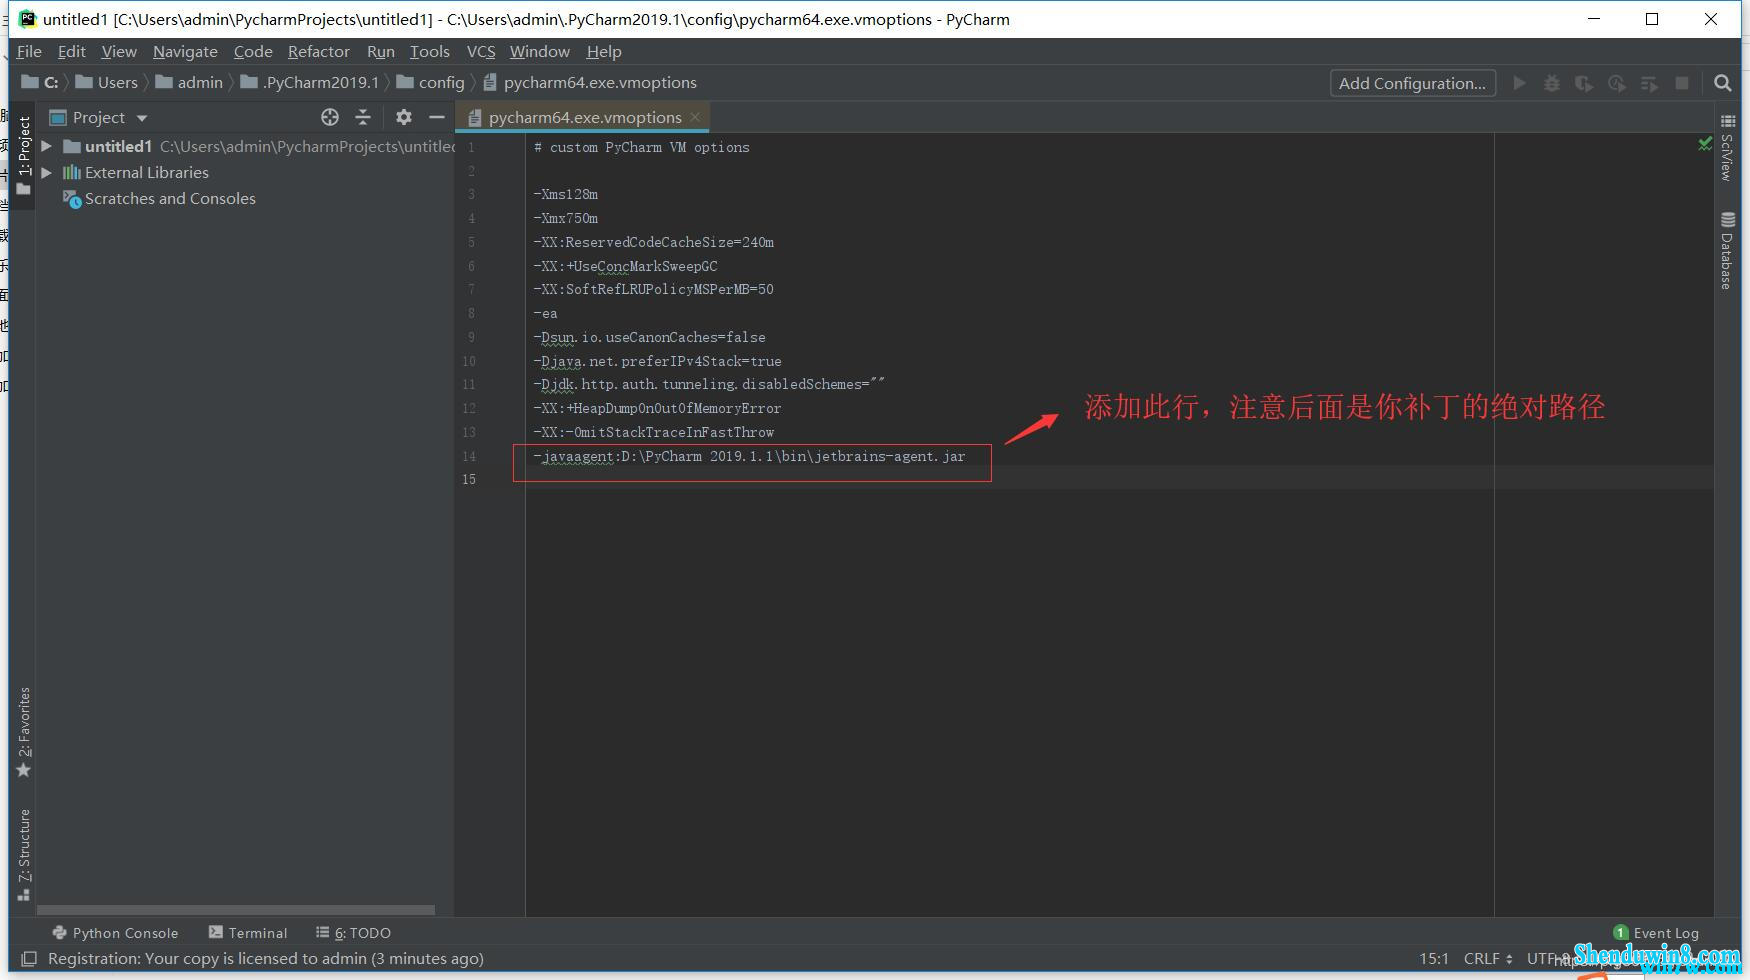Expand the untitled1 project folder

[x=46, y=146]
